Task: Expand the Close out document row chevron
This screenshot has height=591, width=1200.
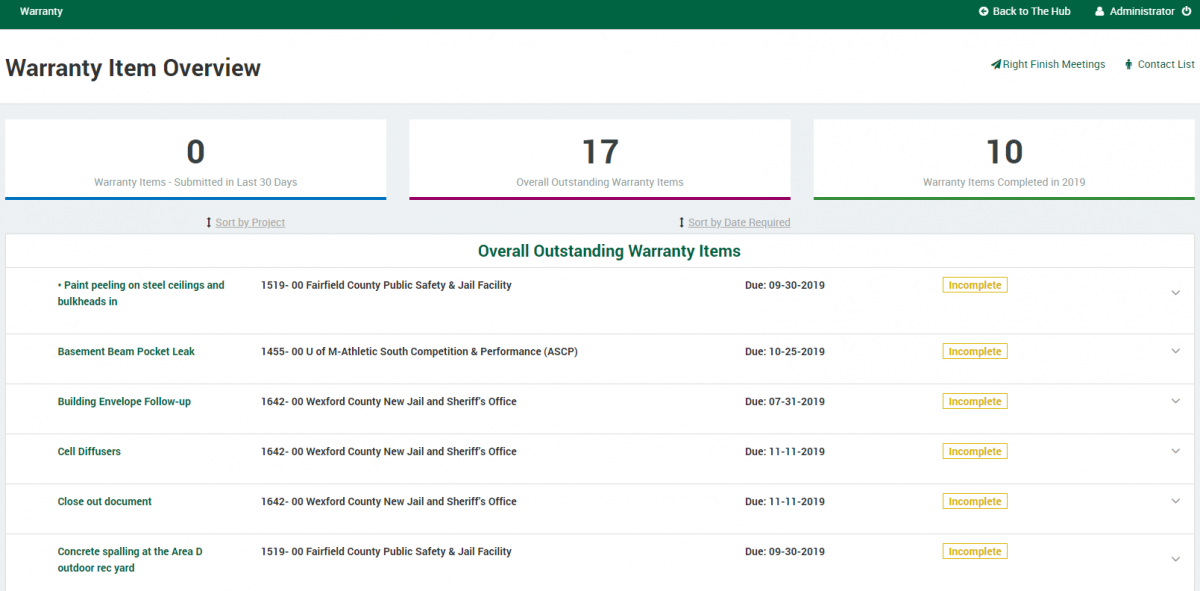Action: [1175, 501]
